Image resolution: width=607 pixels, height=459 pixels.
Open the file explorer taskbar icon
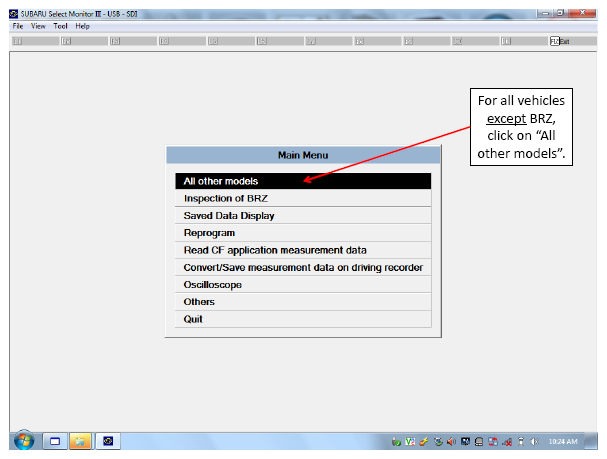[x=80, y=441]
